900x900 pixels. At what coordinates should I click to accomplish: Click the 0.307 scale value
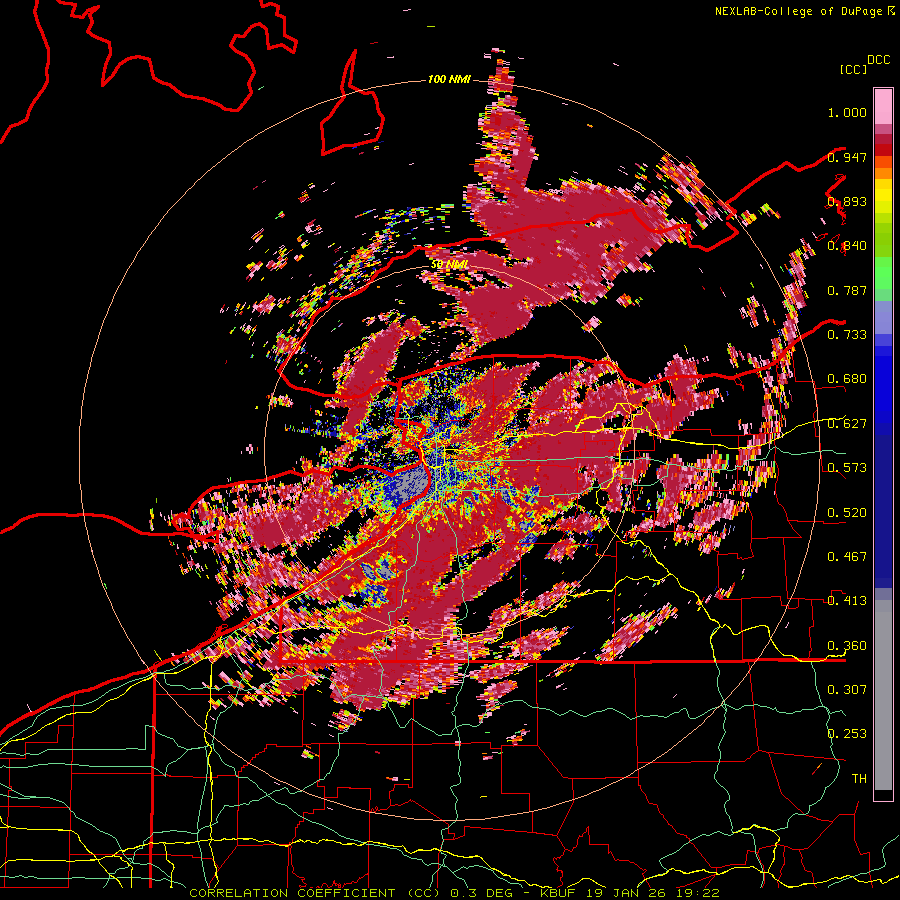[x=847, y=689]
